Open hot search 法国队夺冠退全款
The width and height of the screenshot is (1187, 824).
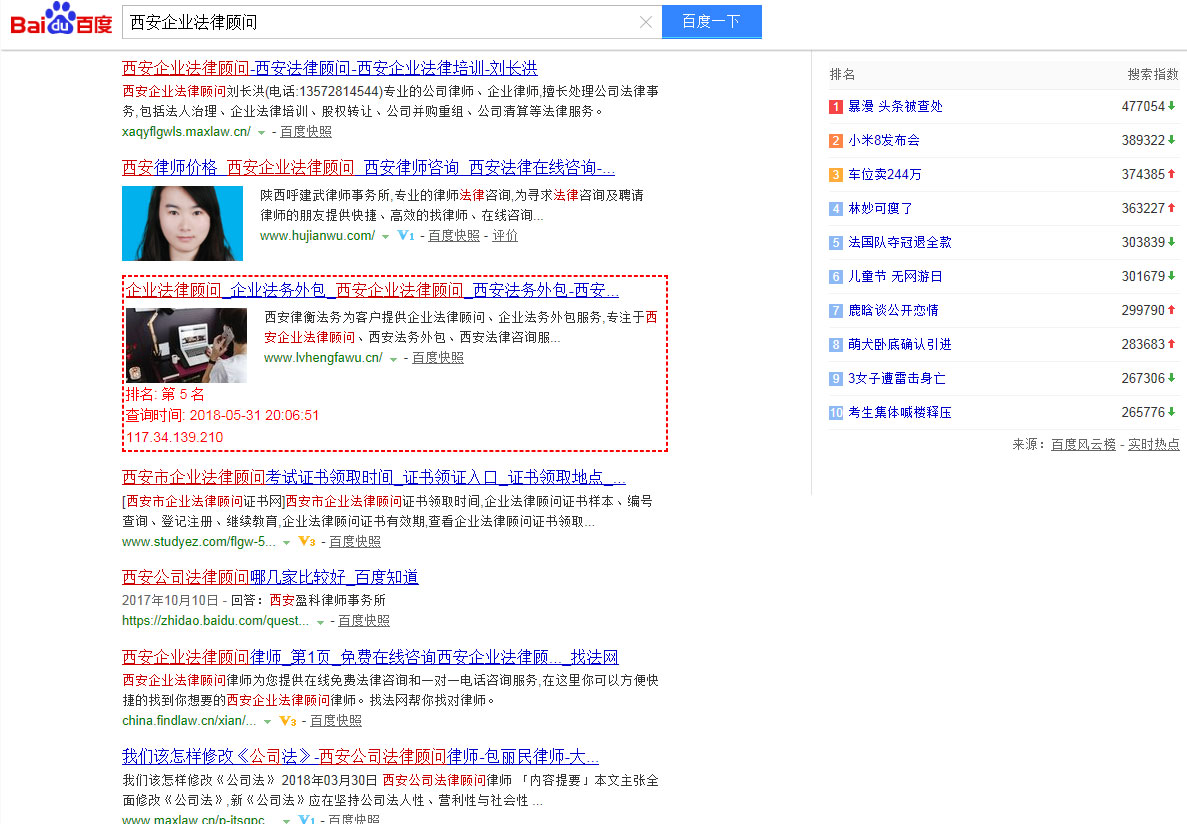coord(899,242)
